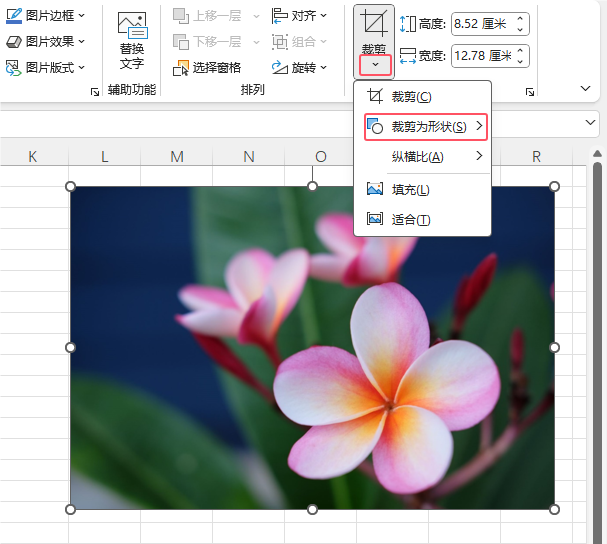Select column K header
This screenshot has width=607, height=544.
click(x=33, y=157)
